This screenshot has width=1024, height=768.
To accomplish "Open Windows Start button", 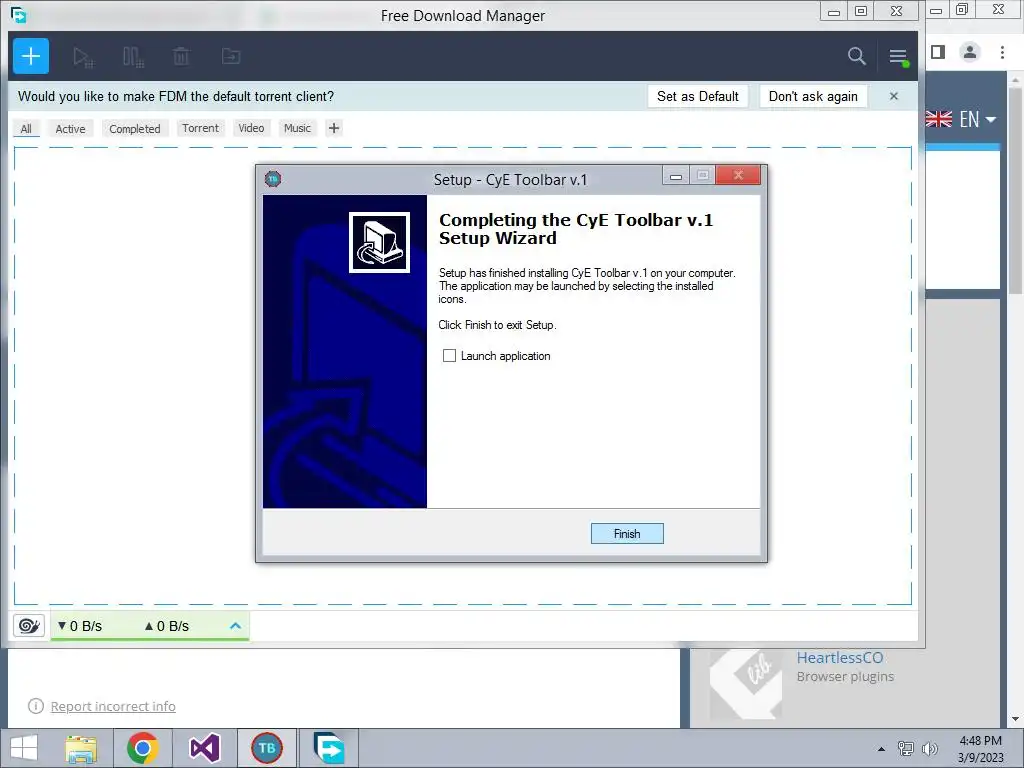I will pyautogui.click(x=24, y=748).
